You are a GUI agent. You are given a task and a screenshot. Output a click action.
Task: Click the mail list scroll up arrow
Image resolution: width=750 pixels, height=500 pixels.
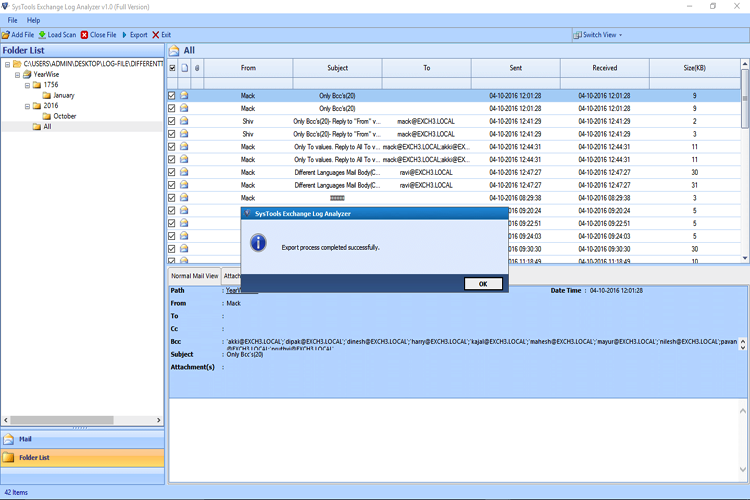pyautogui.click(x=745, y=64)
